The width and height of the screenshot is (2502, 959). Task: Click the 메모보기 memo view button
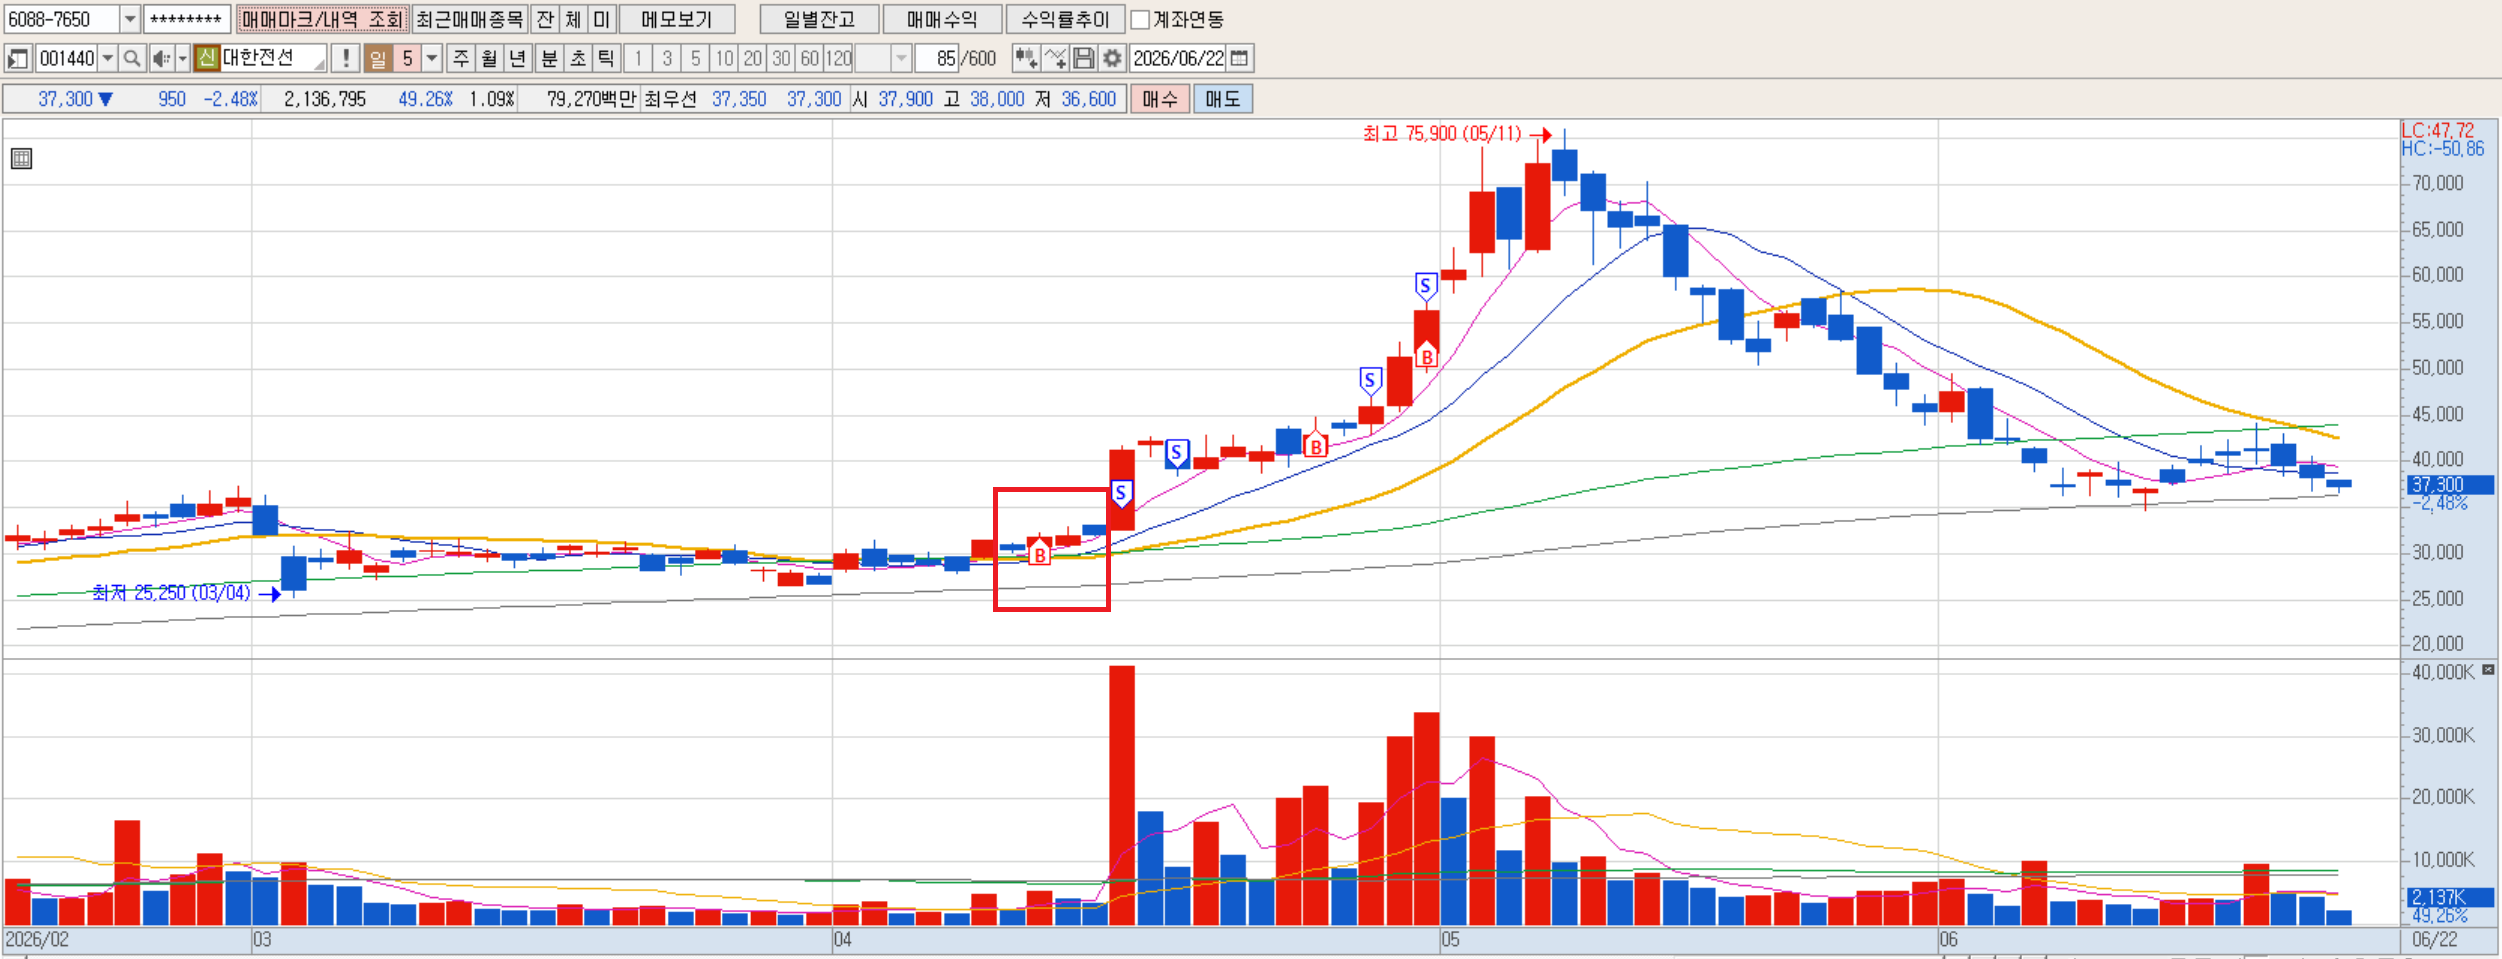(677, 19)
